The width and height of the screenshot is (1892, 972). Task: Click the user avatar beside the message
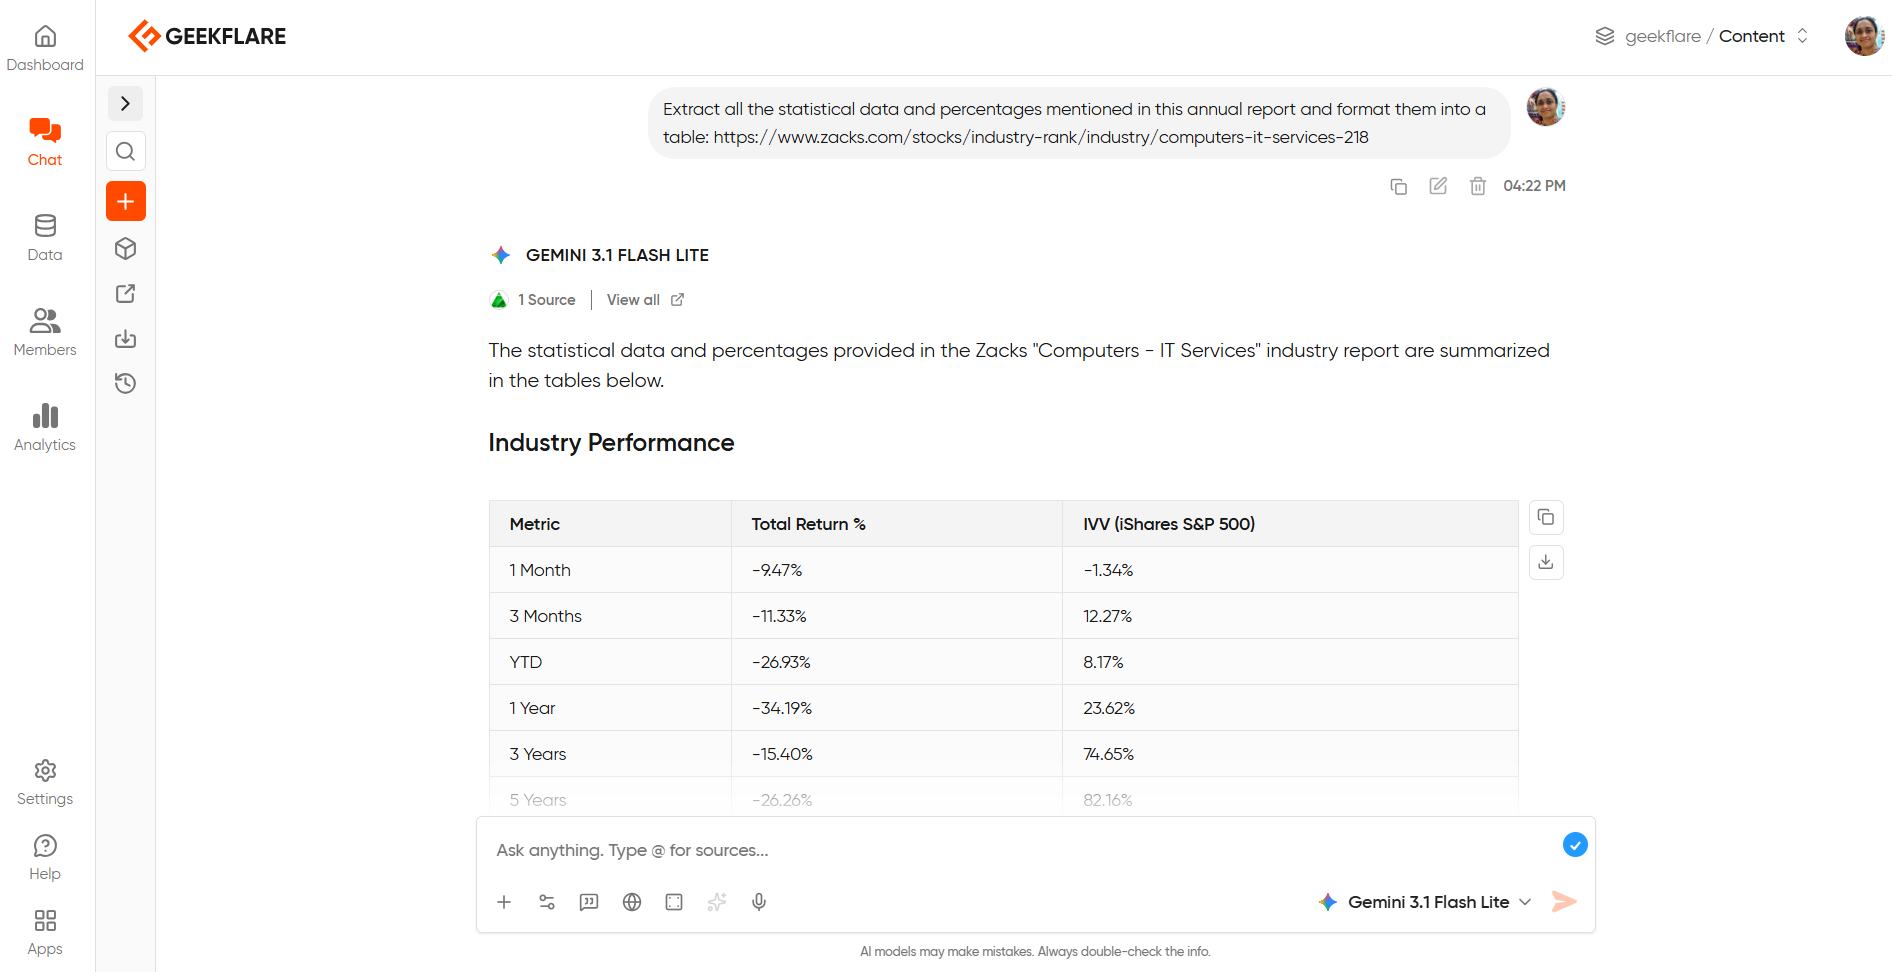(1545, 107)
